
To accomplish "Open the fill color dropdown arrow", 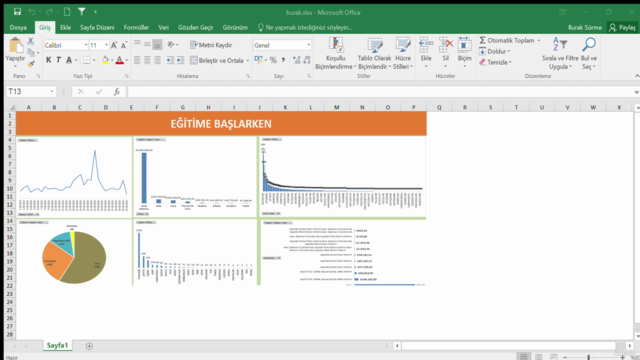I will point(112,60).
